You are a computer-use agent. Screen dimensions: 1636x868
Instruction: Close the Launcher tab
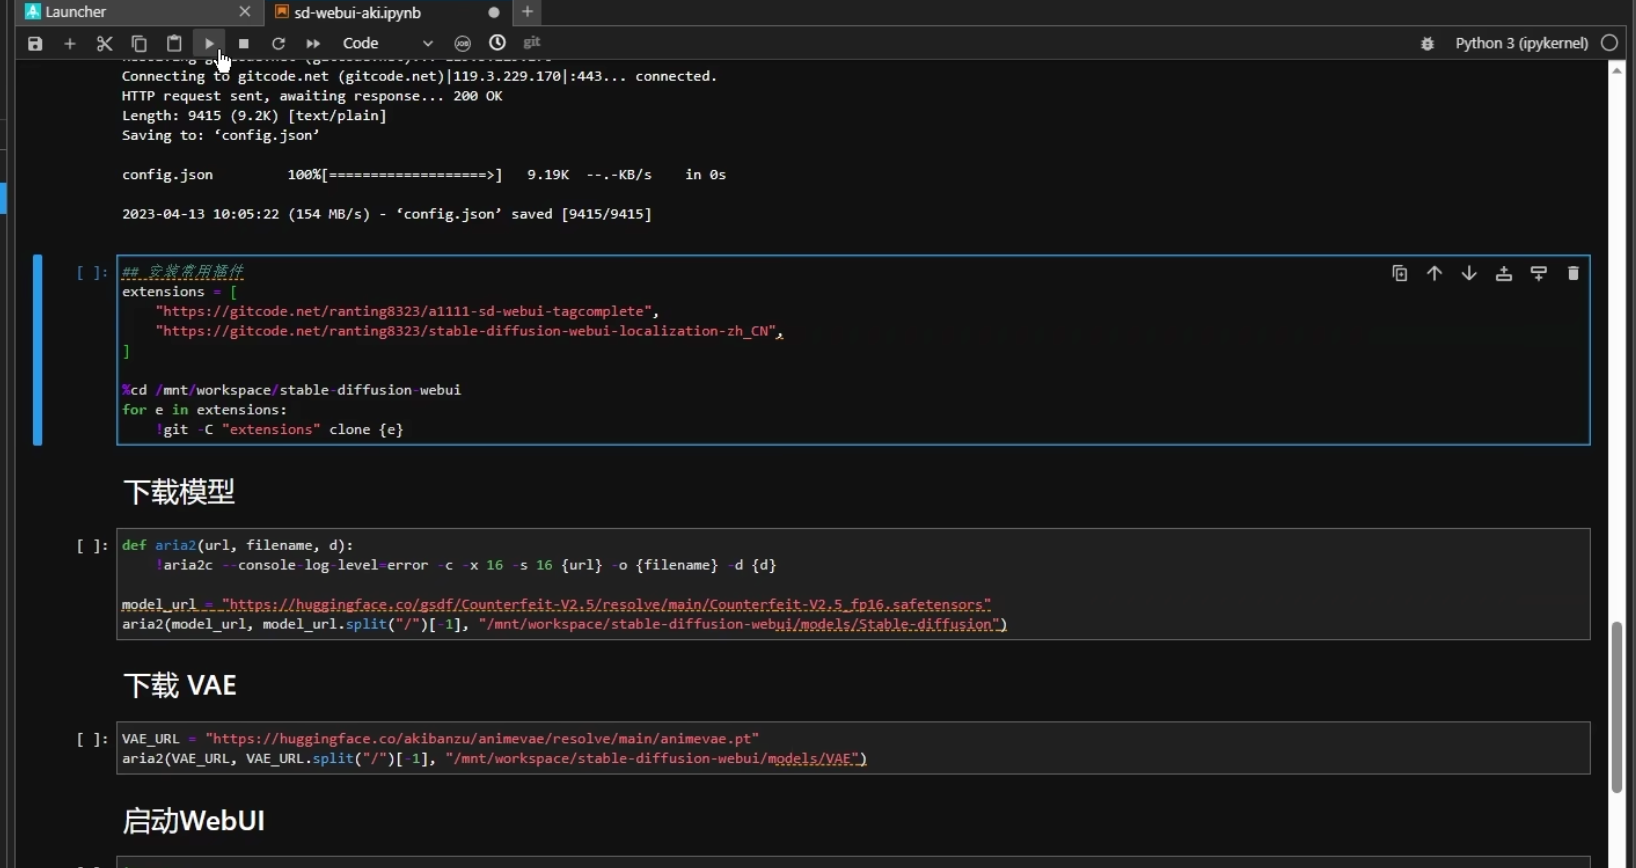point(245,12)
